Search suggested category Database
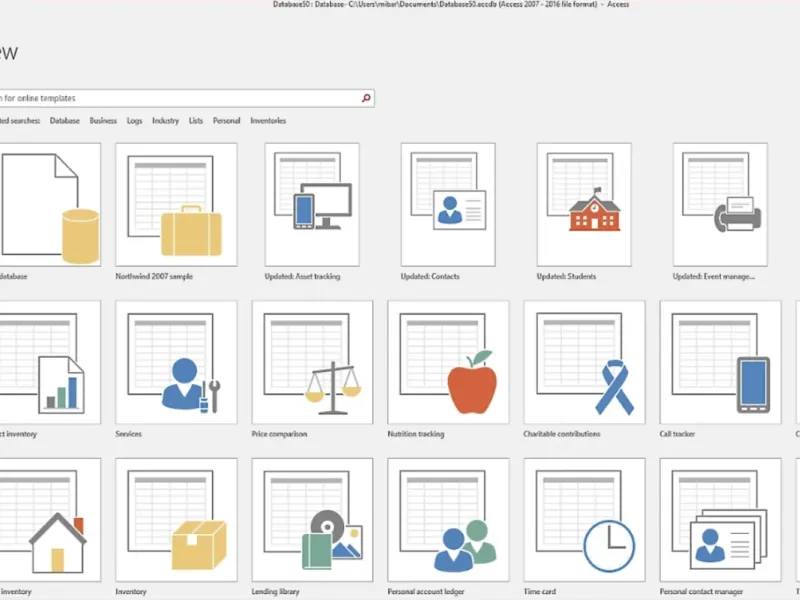The height and width of the screenshot is (600, 800). point(65,121)
